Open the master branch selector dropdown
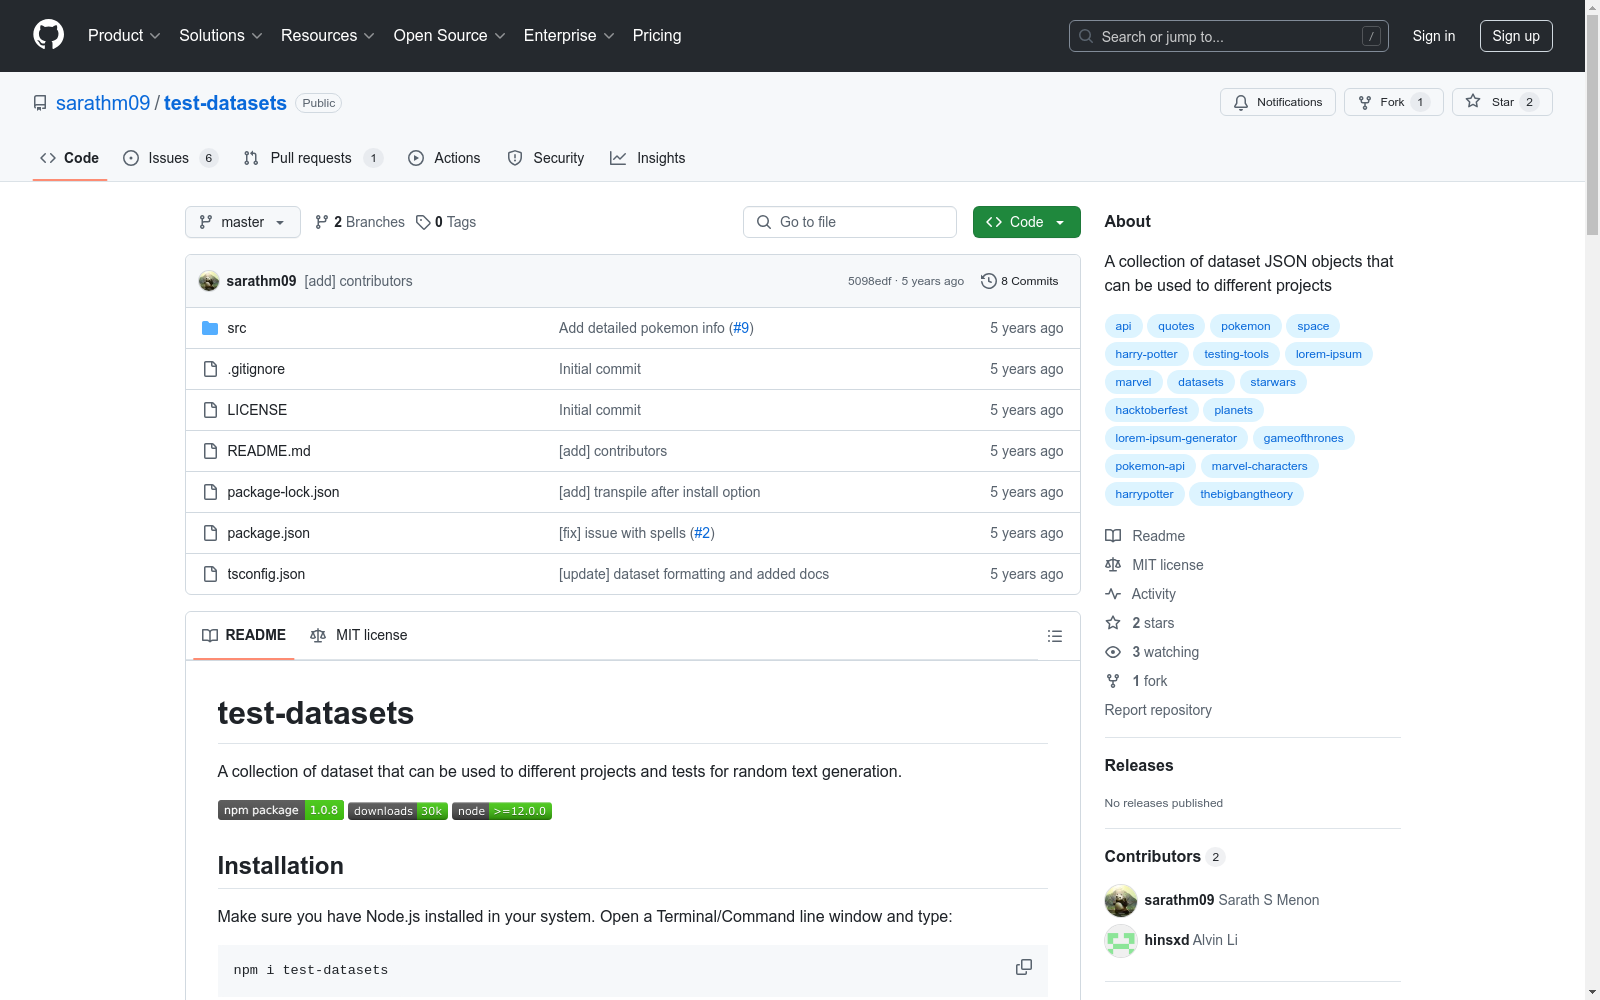This screenshot has width=1600, height=1000. pyautogui.click(x=243, y=222)
